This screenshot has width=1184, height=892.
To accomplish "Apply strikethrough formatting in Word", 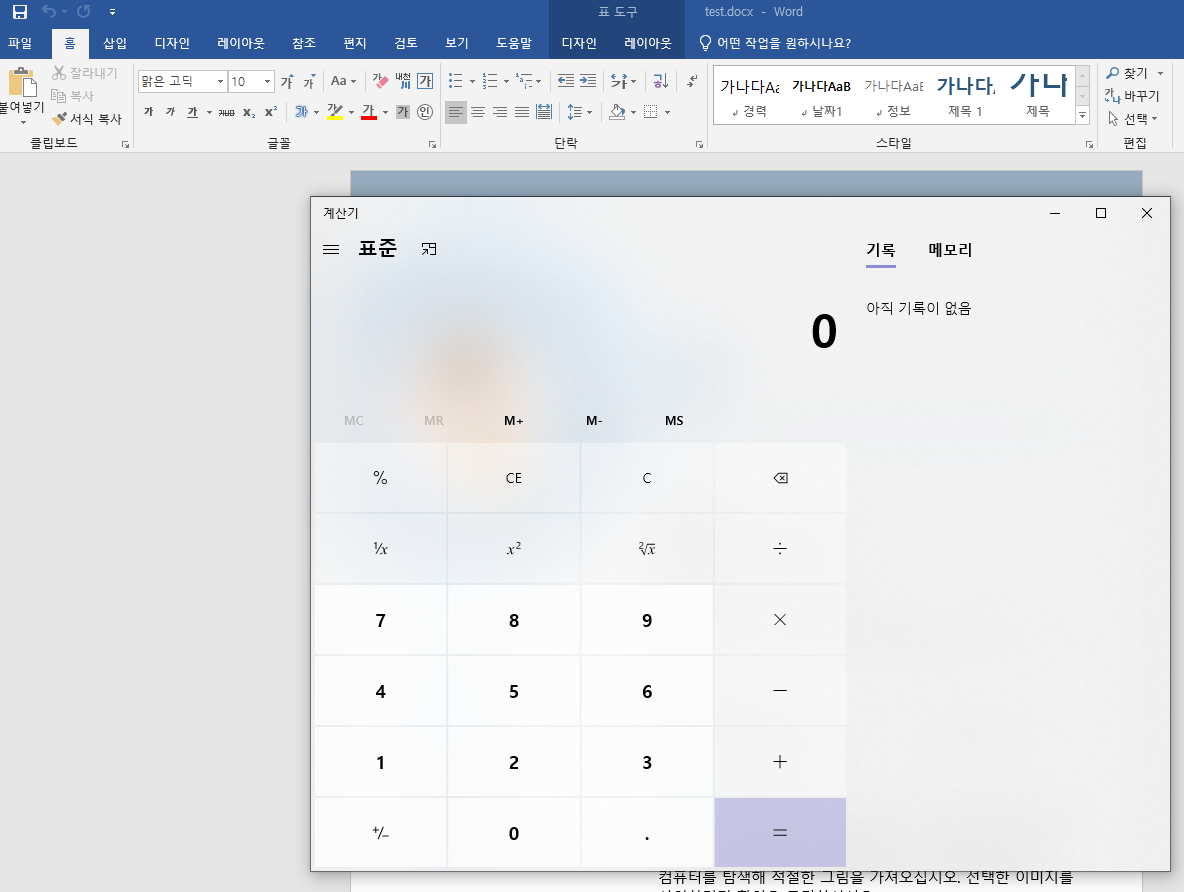I will [x=227, y=112].
